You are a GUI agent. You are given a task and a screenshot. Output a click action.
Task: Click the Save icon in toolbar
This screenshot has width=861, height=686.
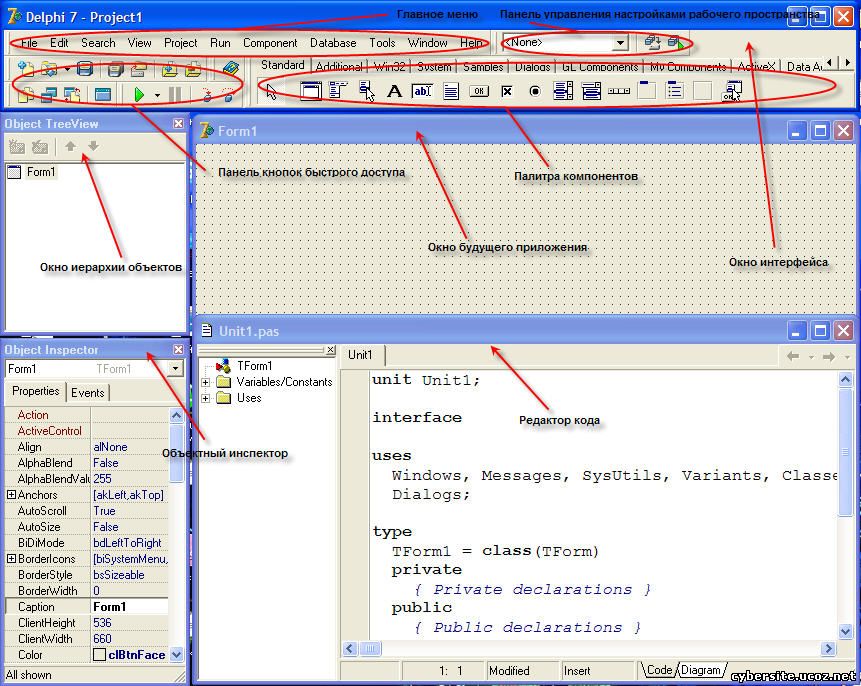coord(85,69)
